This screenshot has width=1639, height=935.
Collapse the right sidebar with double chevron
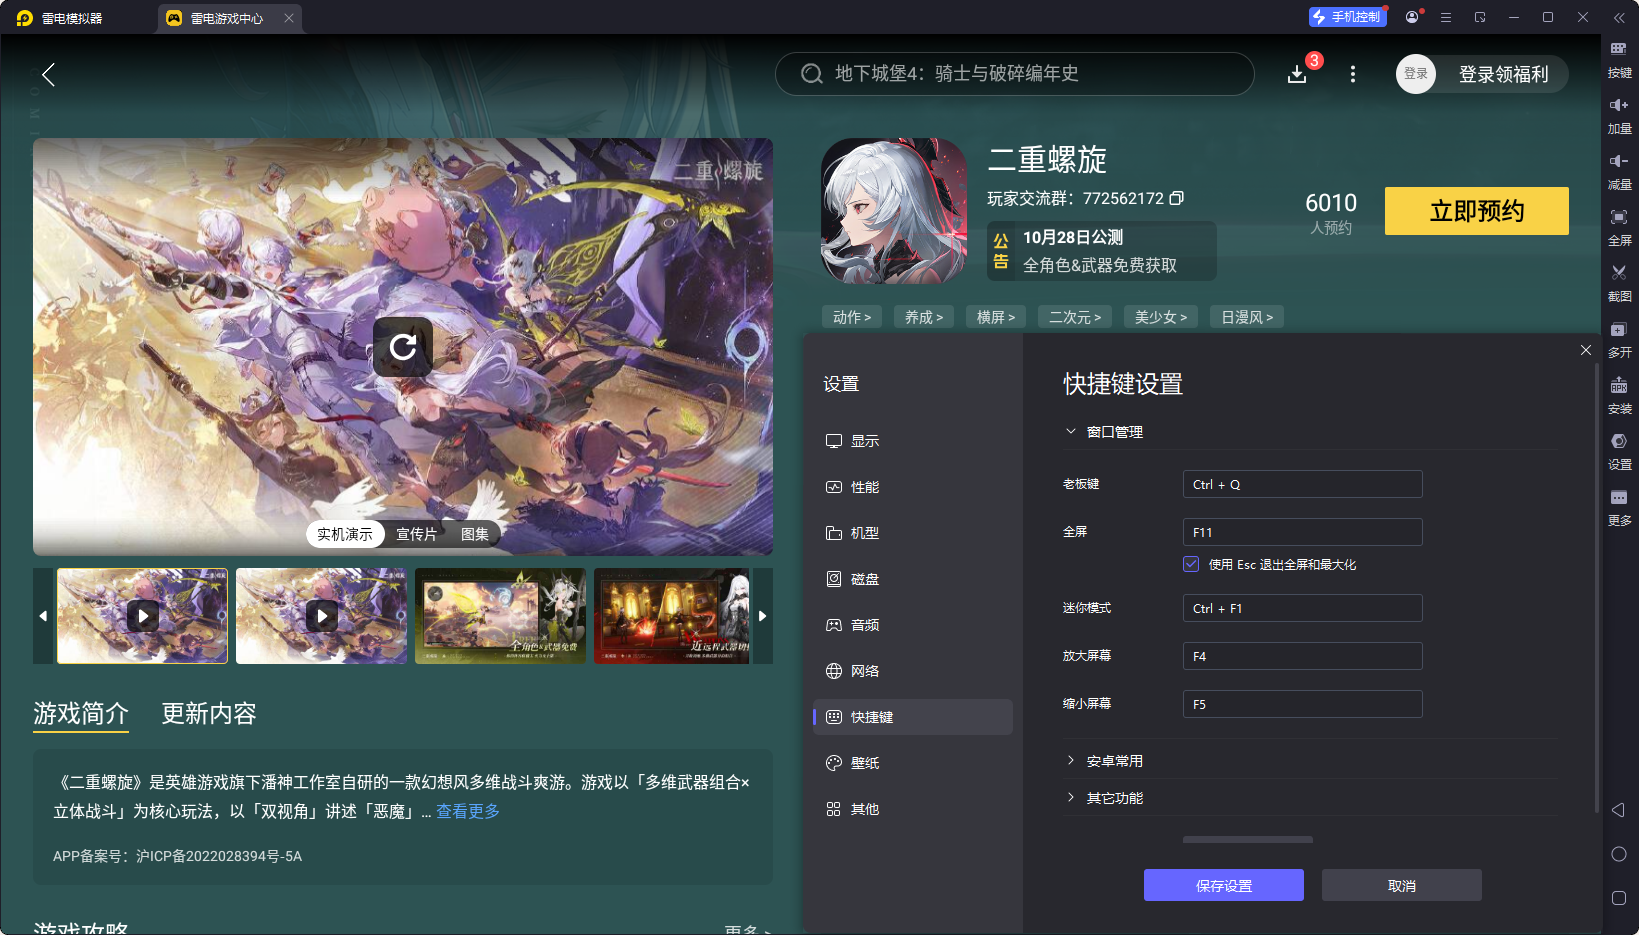coord(1619,17)
